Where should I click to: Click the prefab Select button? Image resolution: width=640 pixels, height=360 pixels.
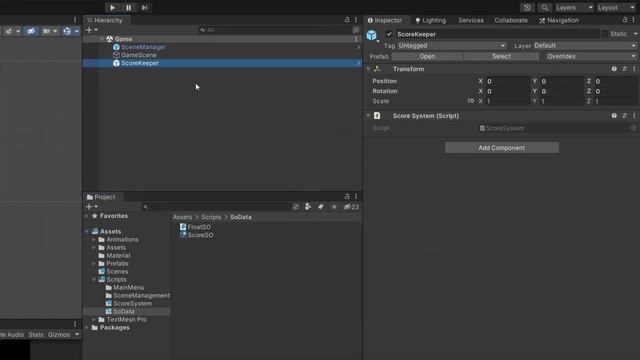pyautogui.click(x=501, y=56)
